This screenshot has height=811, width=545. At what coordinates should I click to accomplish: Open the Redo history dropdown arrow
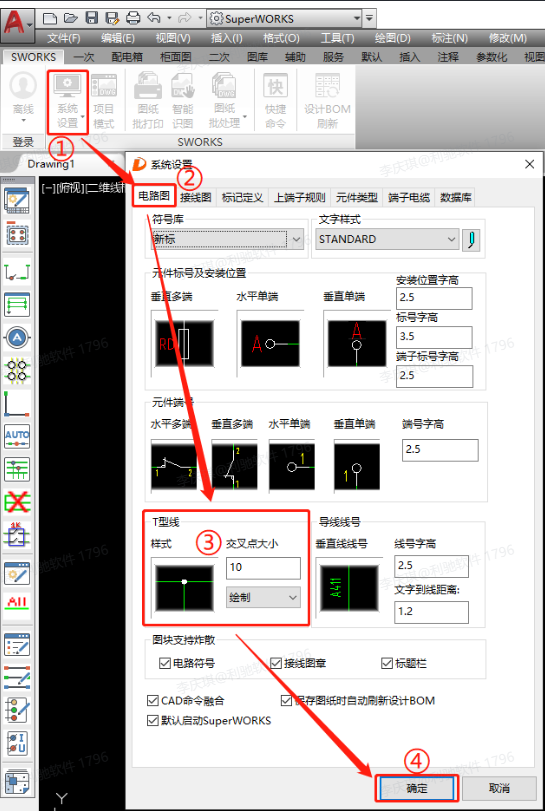pyautogui.click(x=201, y=19)
